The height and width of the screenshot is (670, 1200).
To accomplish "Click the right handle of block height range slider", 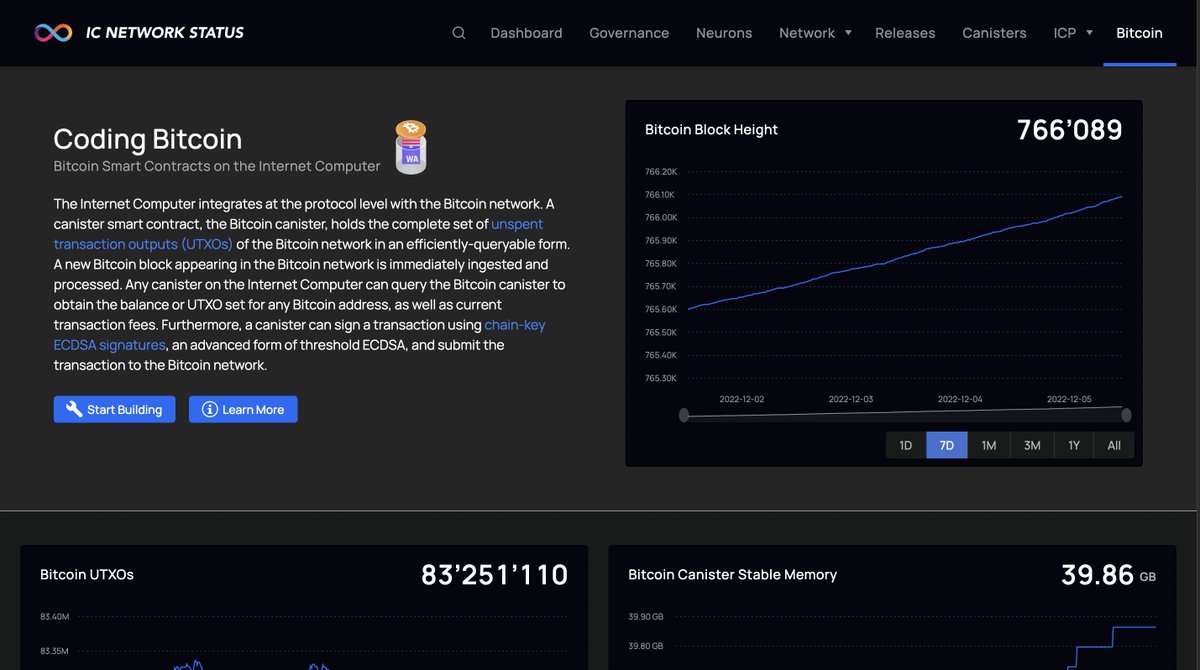I will [x=1126, y=415].
